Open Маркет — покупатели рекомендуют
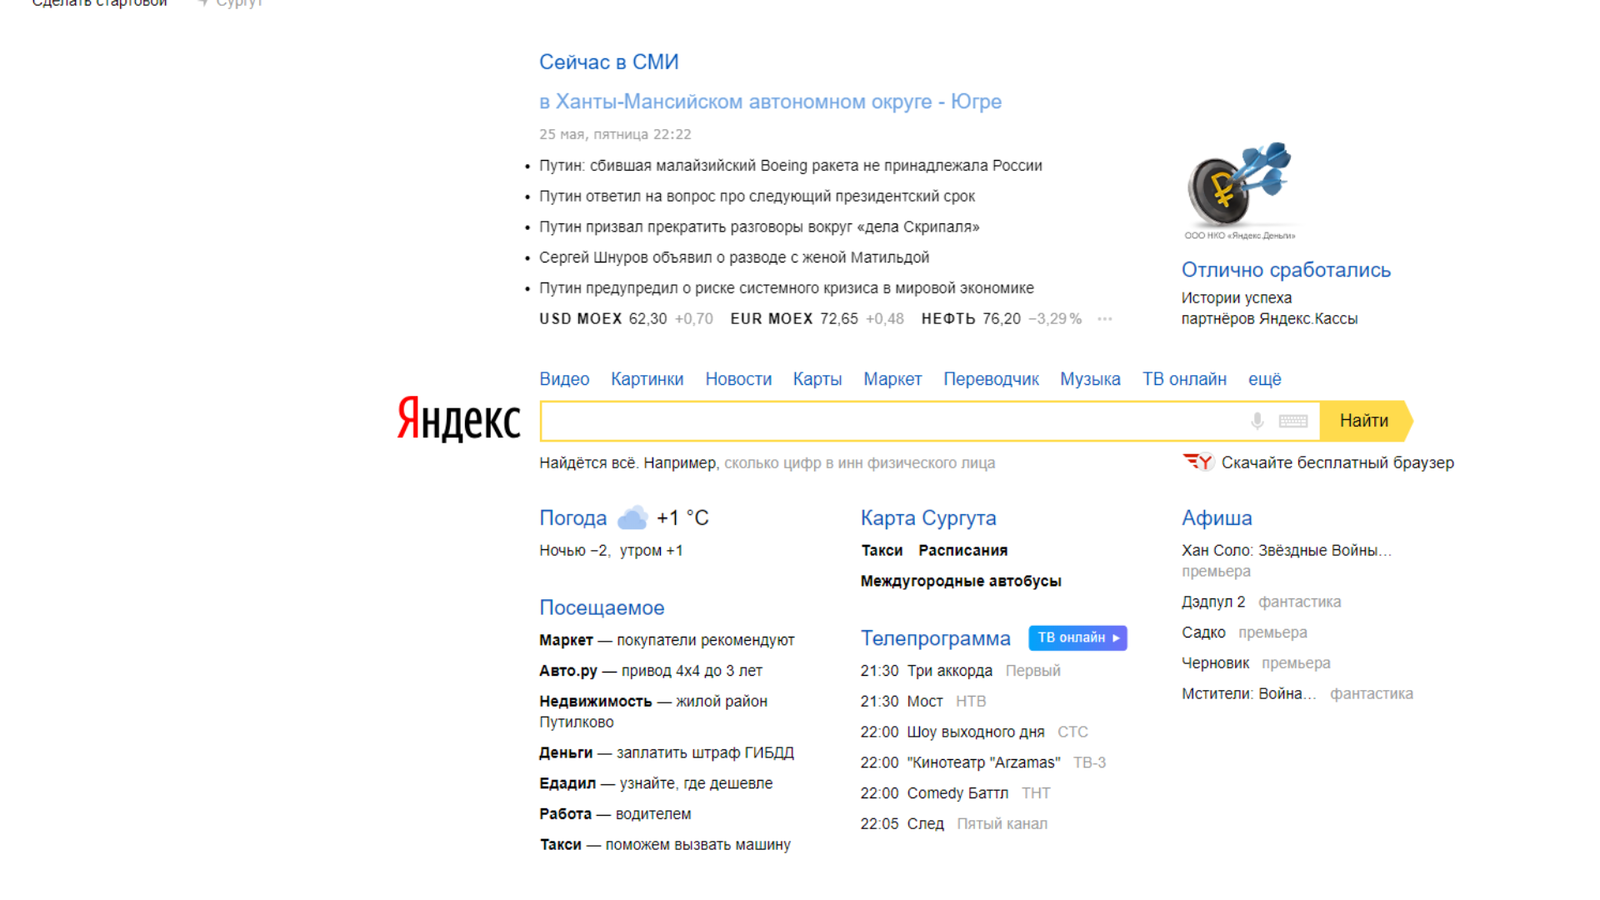Image resolution: width=1600 pixels, height=900 pixels. click(x=667, y=640)
